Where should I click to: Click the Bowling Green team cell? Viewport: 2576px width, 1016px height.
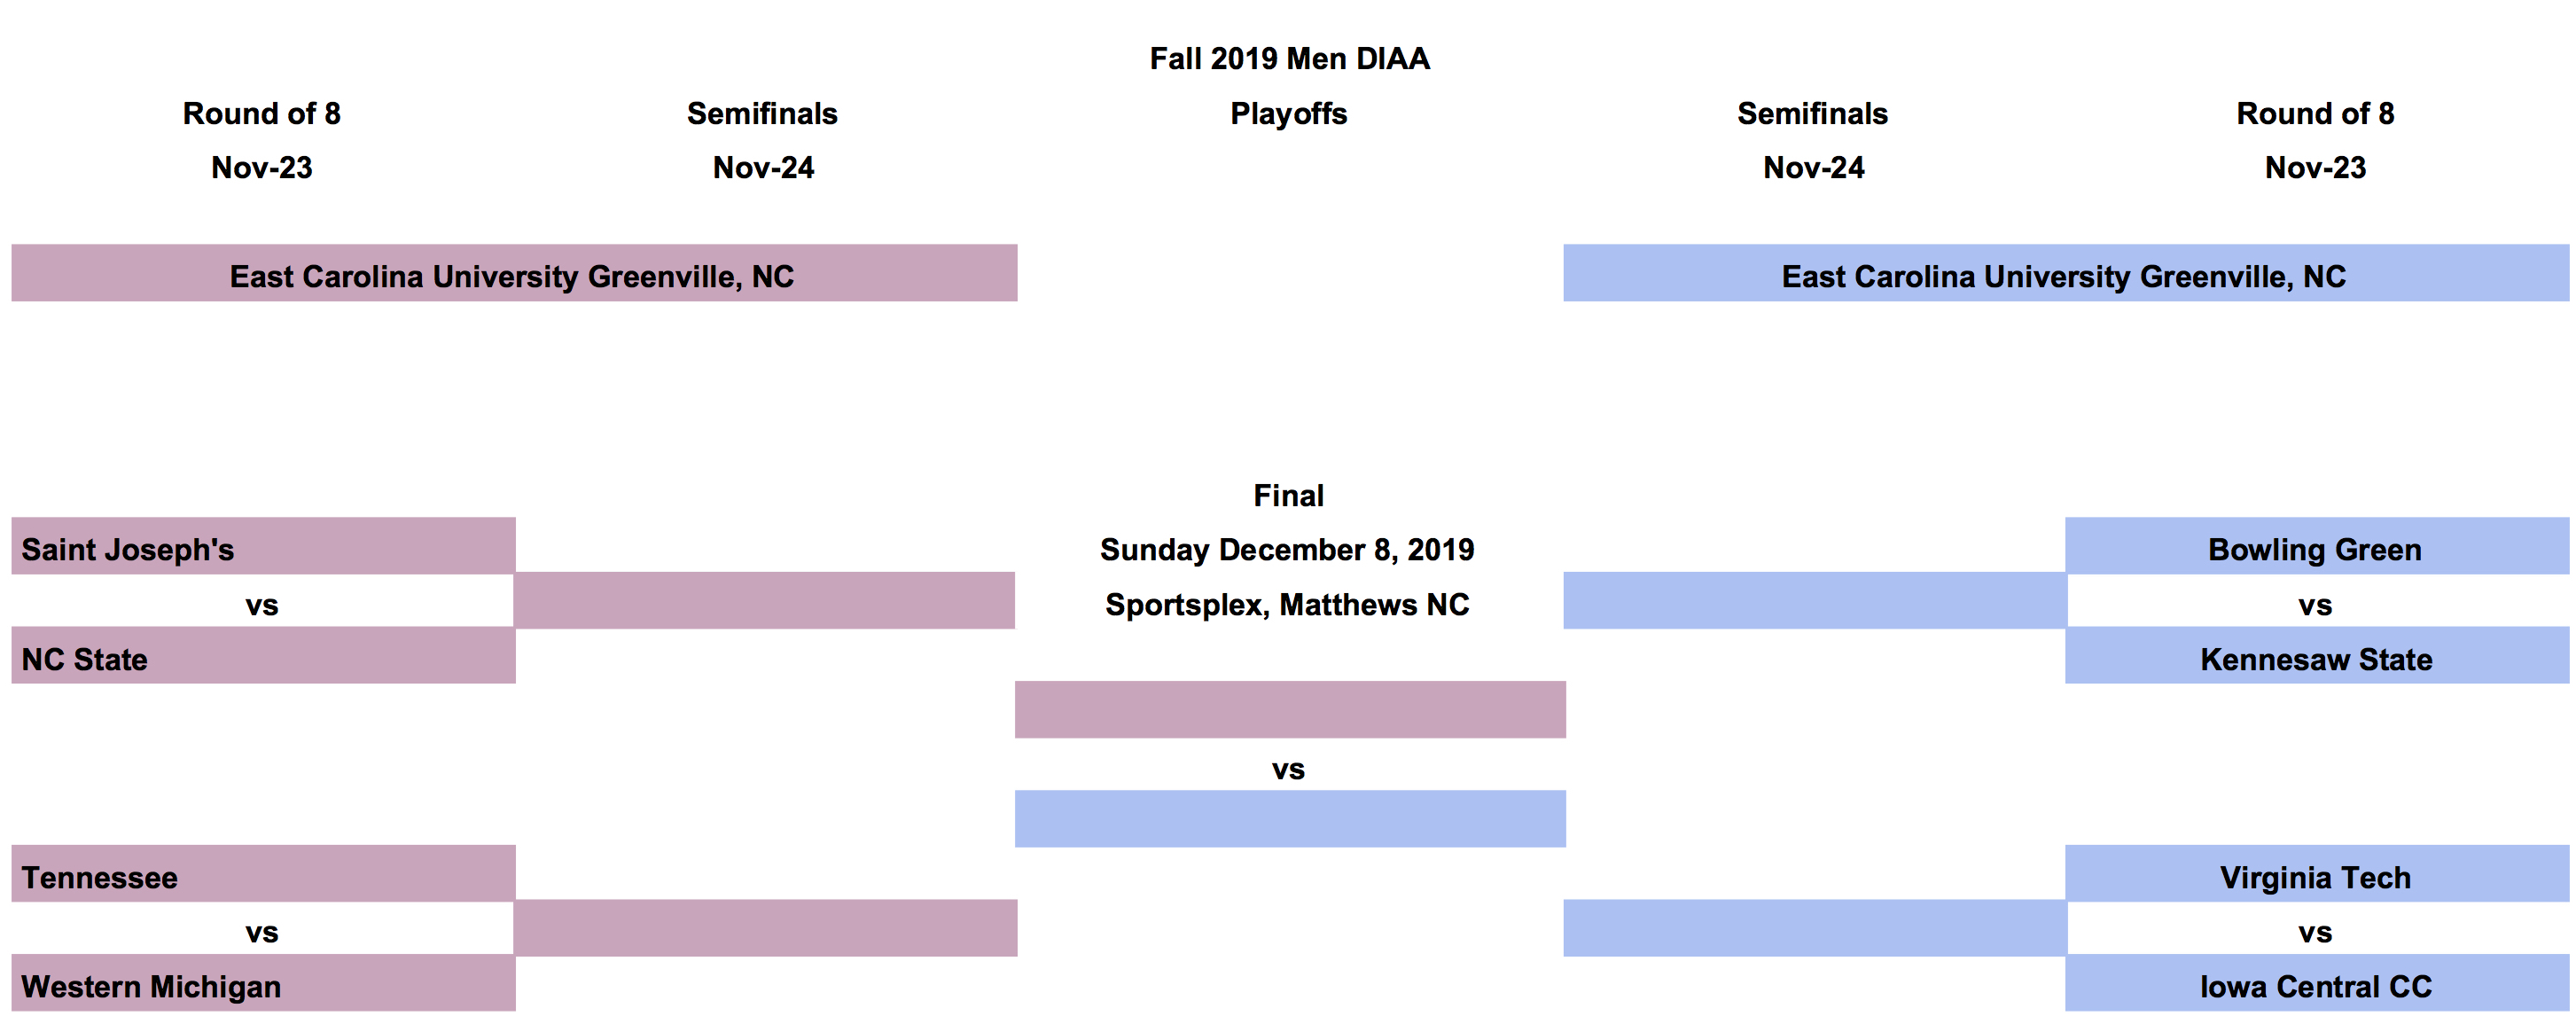click(2315, 547)
